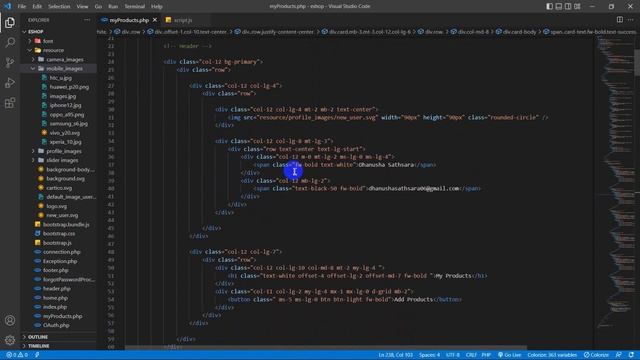
Task: Open the Accounts menu icon
Action: [x=10, y=320]
